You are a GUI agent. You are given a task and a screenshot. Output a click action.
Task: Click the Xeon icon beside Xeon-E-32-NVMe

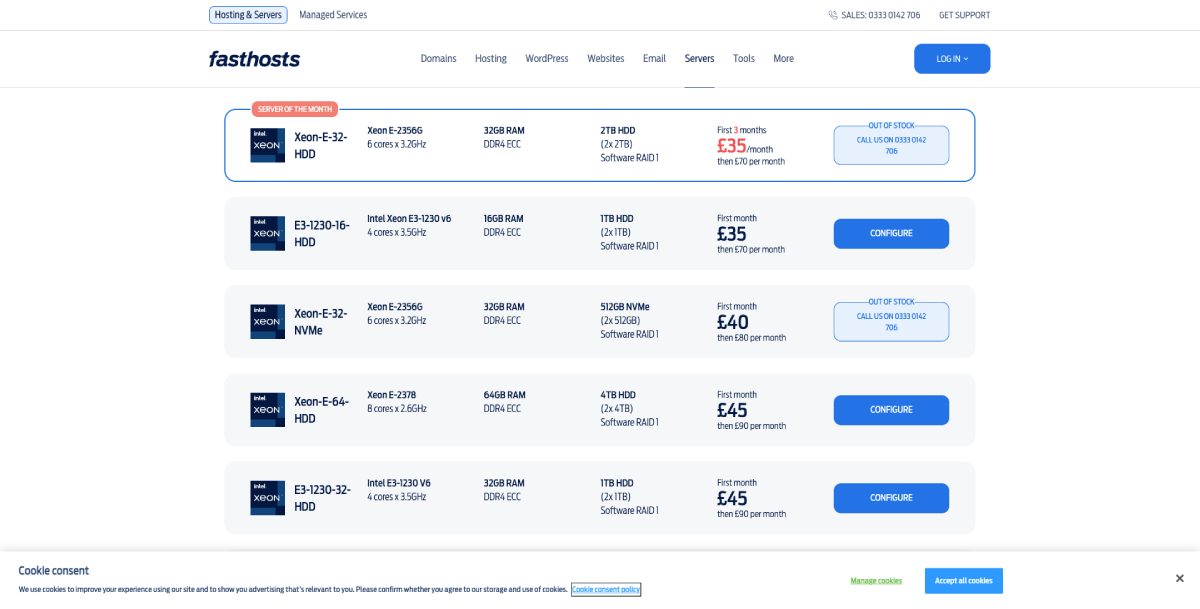coord(267,321)
